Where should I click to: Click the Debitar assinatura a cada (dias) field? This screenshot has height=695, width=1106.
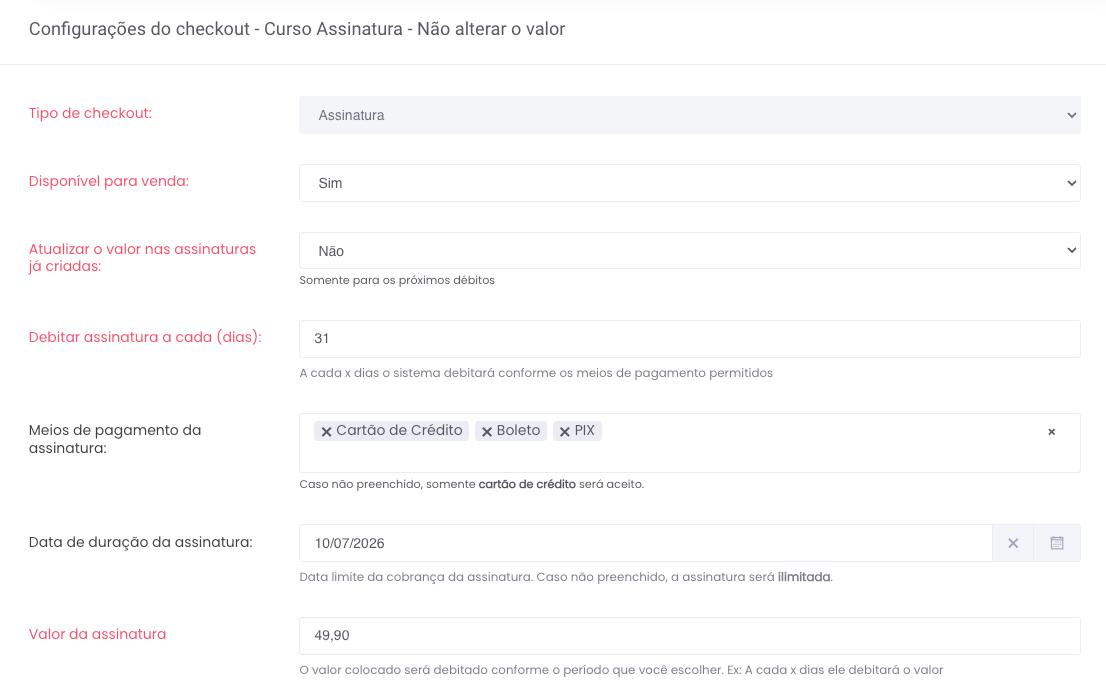(689, 339)
